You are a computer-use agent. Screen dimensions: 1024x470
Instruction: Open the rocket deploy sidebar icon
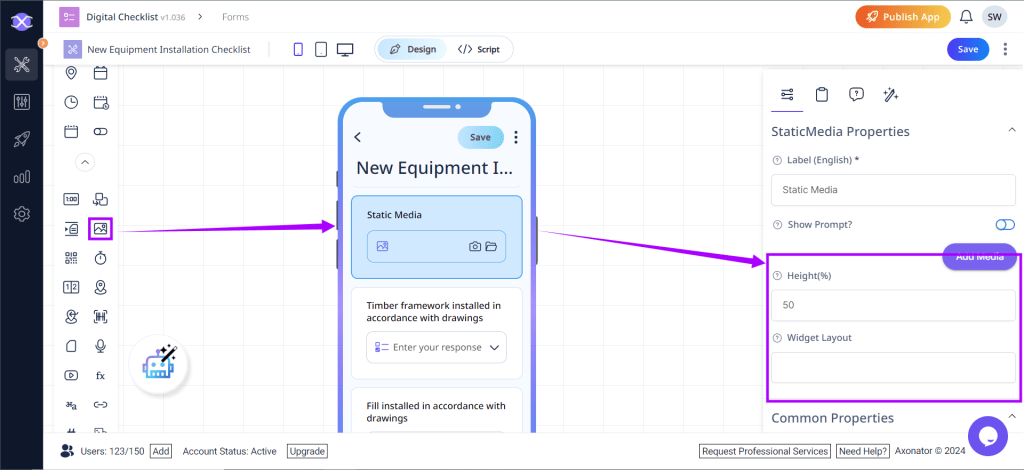21,140
